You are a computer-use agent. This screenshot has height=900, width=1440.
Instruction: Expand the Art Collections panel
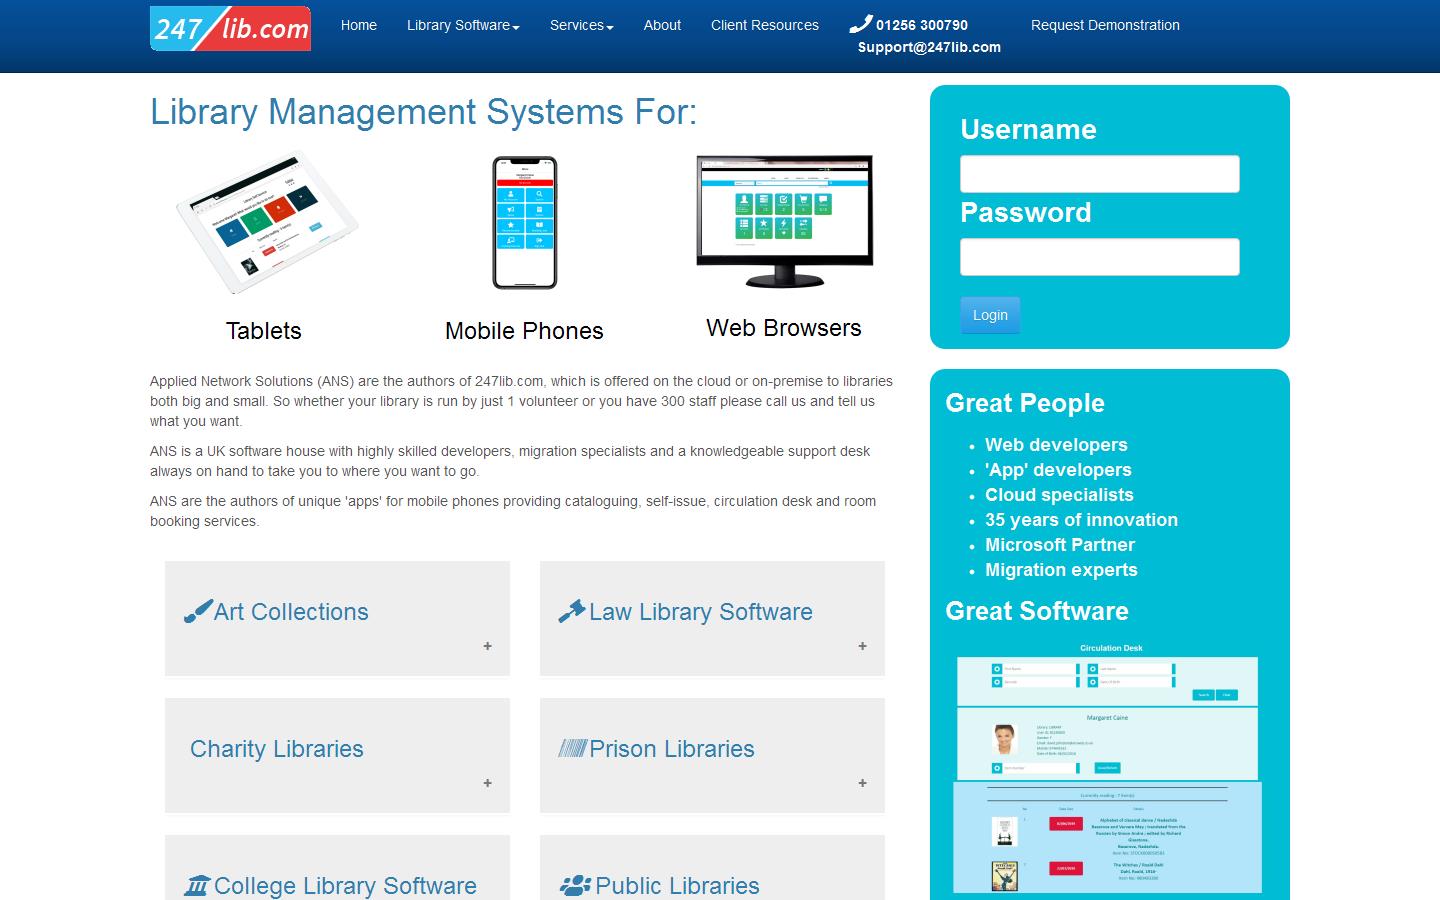coord(487,646)
